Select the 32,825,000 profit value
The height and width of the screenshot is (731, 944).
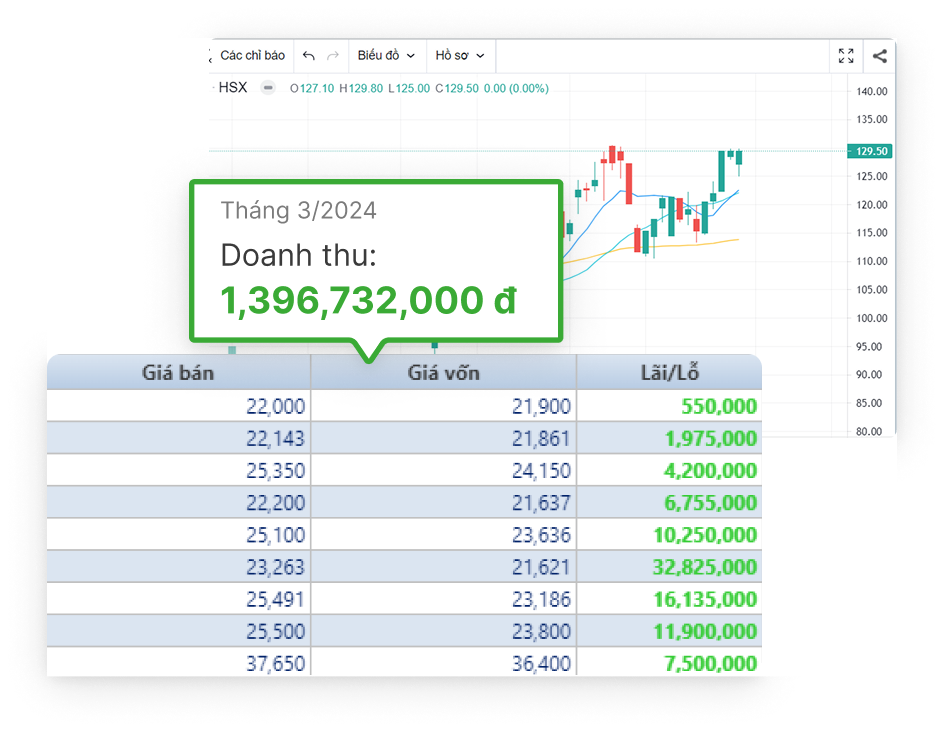click(x=705, y=567)
